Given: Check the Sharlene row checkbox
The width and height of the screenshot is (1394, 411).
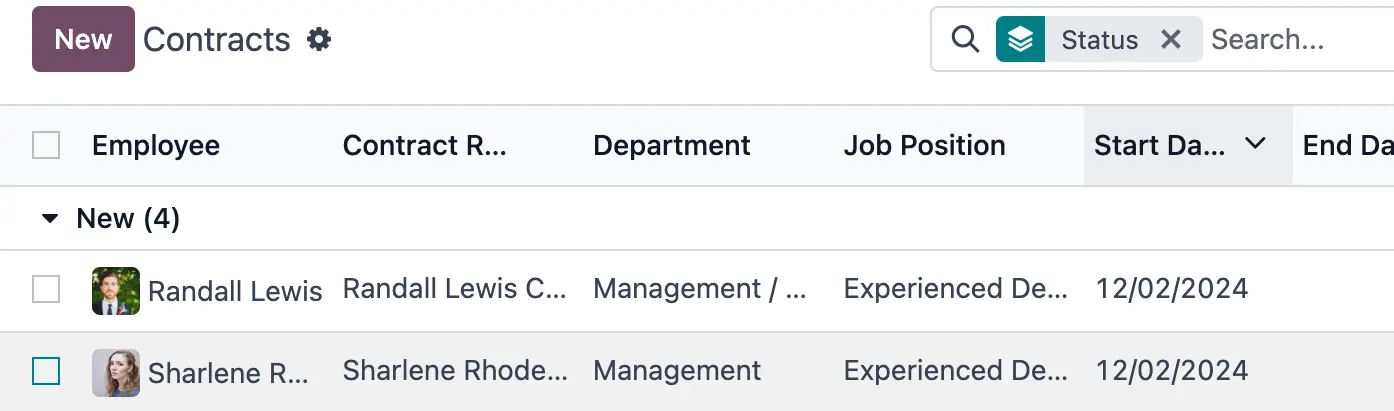Looking at the screenshot, I should pos(46,372).
